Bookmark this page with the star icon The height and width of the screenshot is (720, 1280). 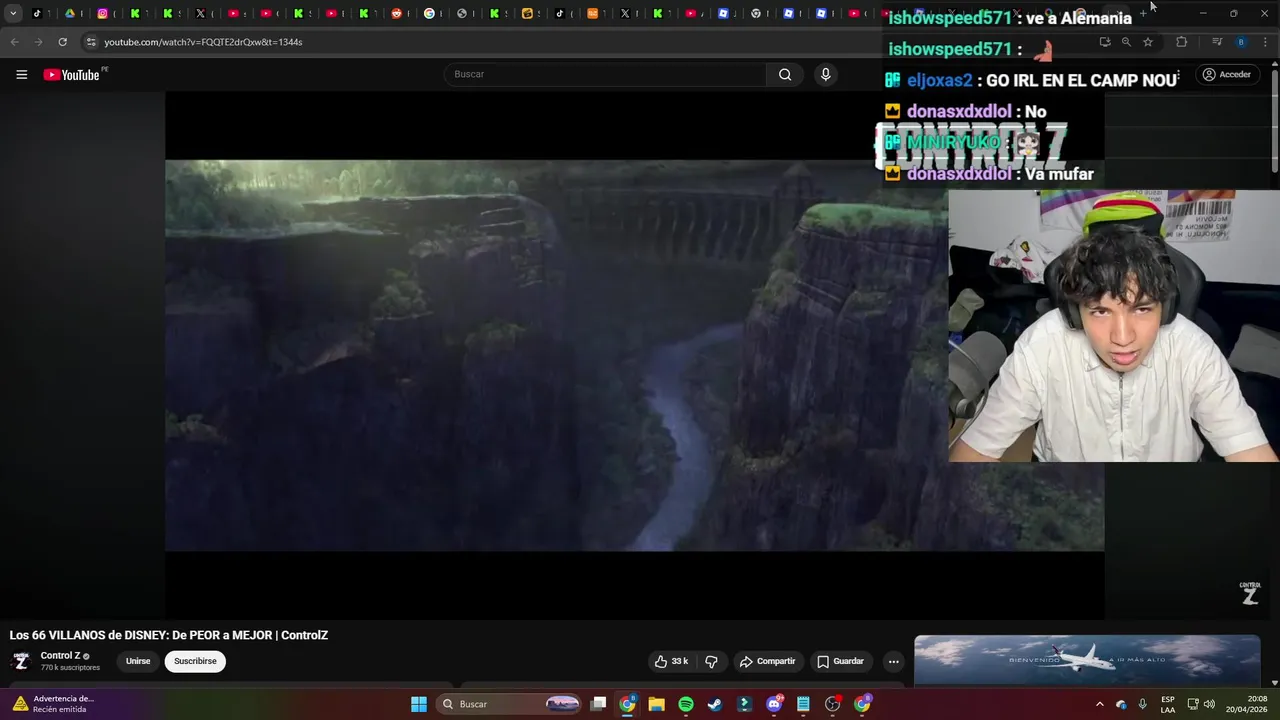(x=1148, y=42)
